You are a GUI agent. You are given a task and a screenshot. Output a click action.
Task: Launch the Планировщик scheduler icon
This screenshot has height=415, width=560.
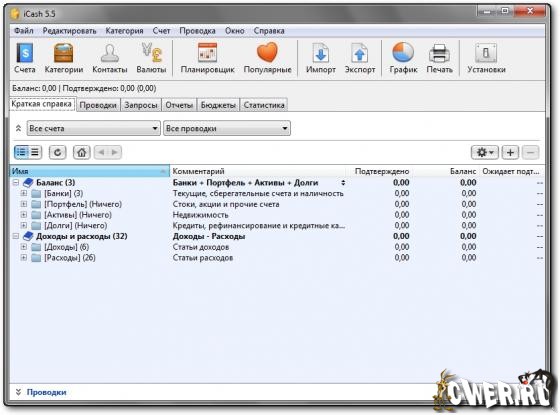tap(208, 53)
